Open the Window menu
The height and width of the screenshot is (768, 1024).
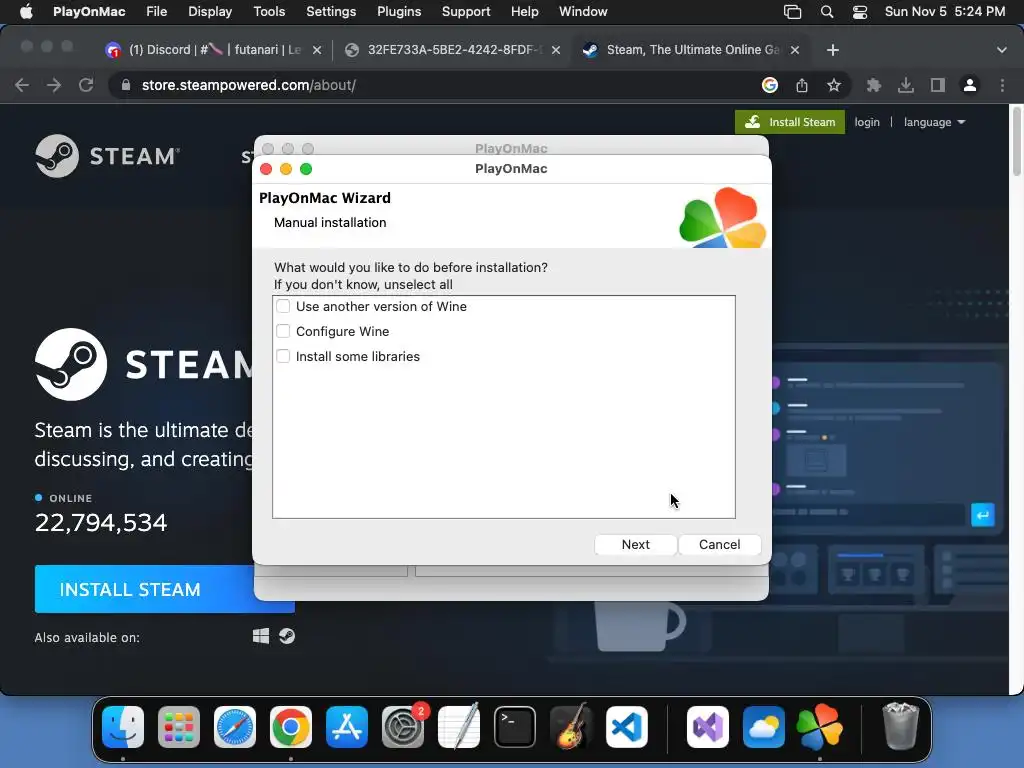583,12
